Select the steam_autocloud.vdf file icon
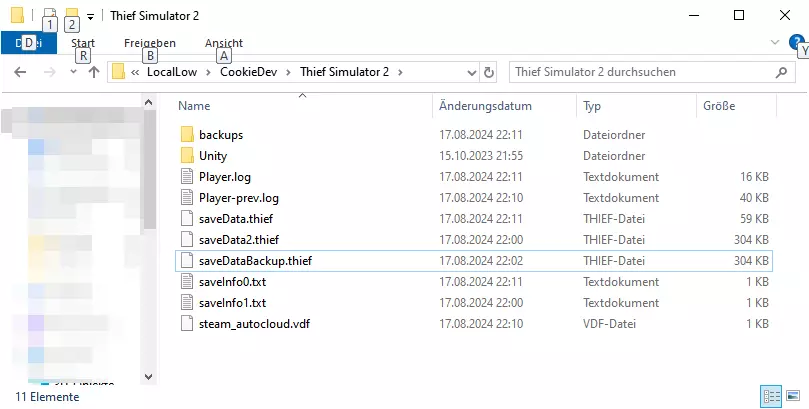This screenshot has height=409, width=809. point(187,324)
